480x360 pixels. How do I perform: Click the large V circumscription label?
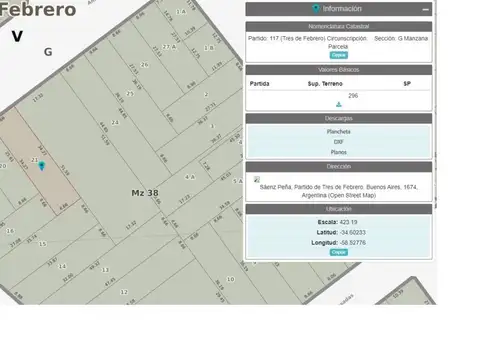(x=17, y=36)
